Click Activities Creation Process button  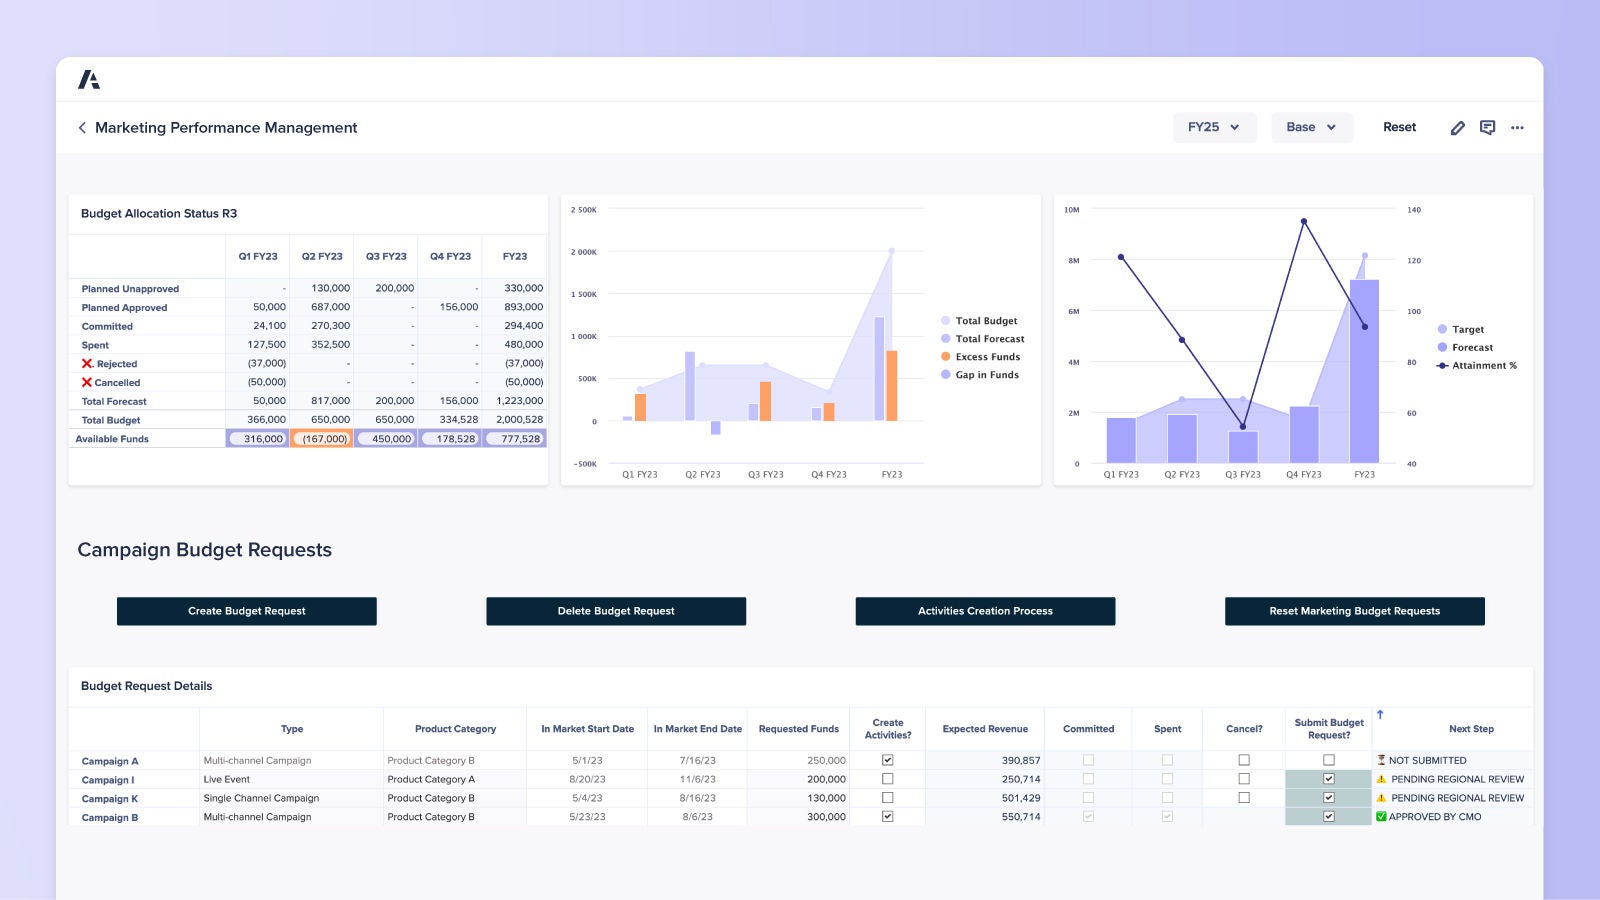click(x=984, y=611)
